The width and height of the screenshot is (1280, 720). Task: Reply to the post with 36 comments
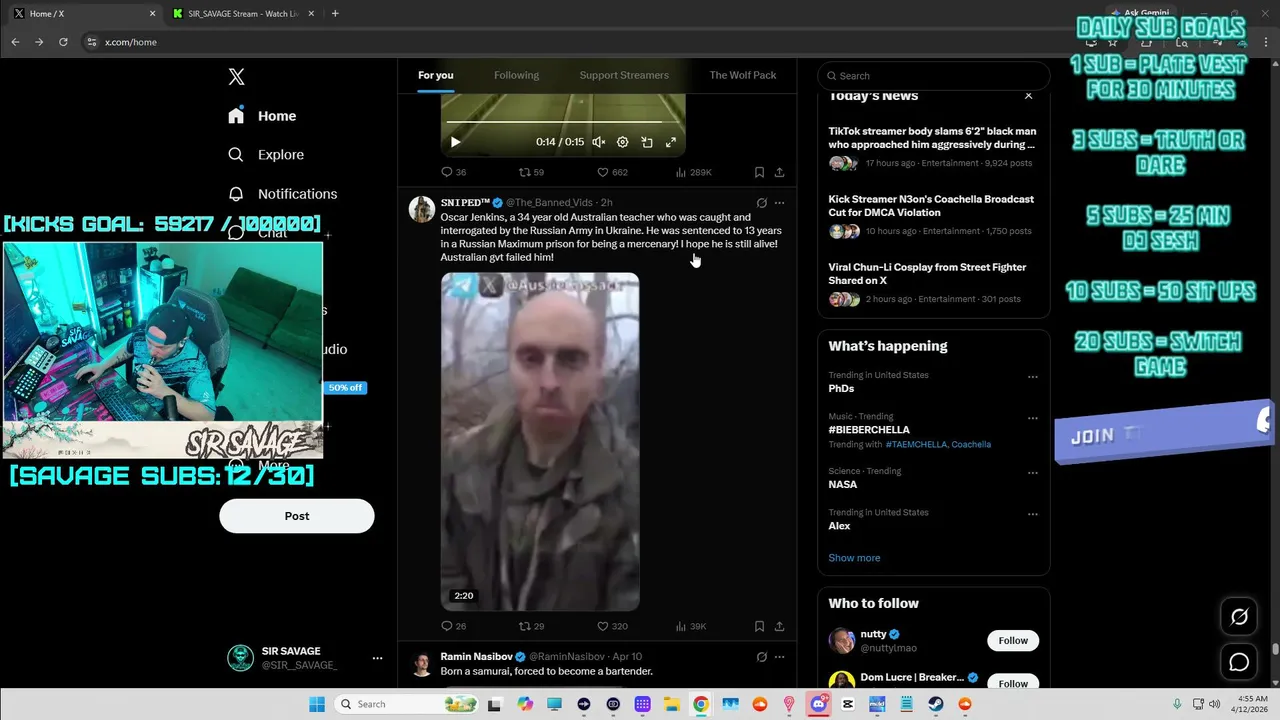(454, 172)
